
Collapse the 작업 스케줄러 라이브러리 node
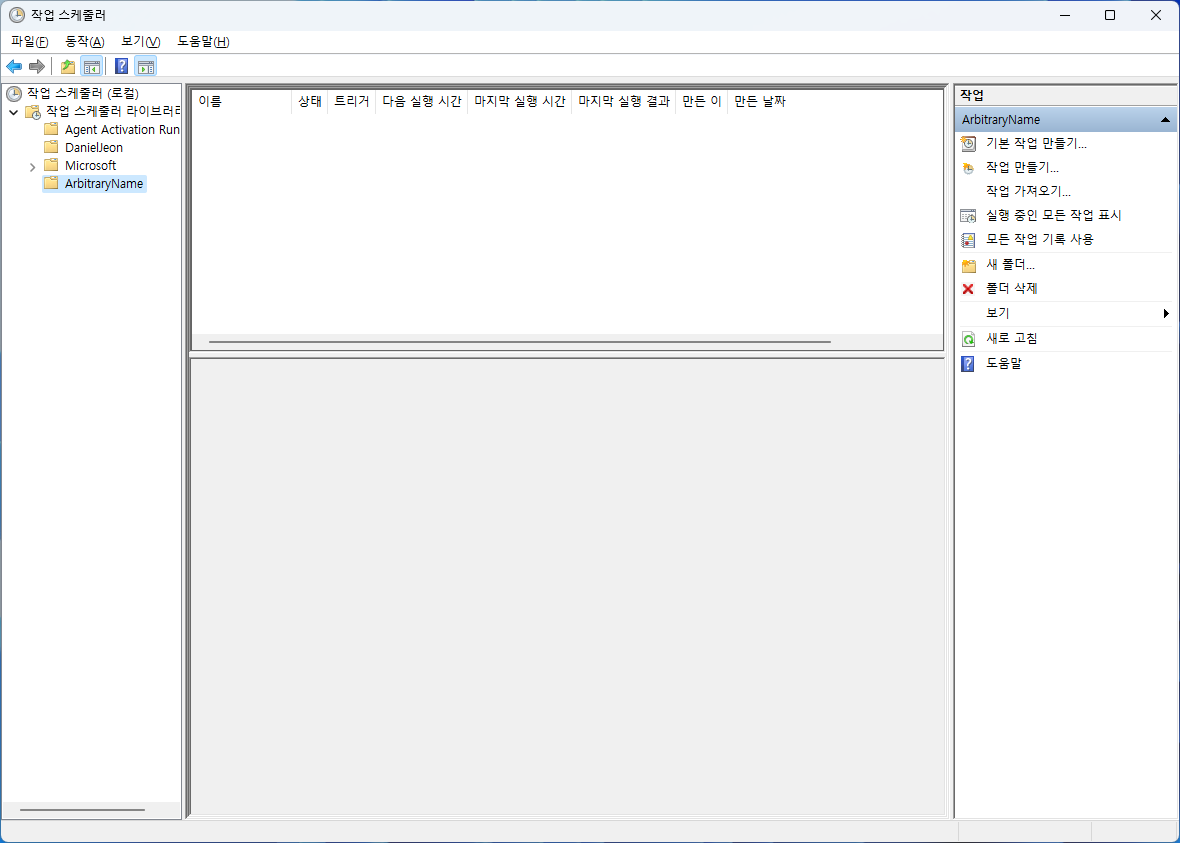14,112
